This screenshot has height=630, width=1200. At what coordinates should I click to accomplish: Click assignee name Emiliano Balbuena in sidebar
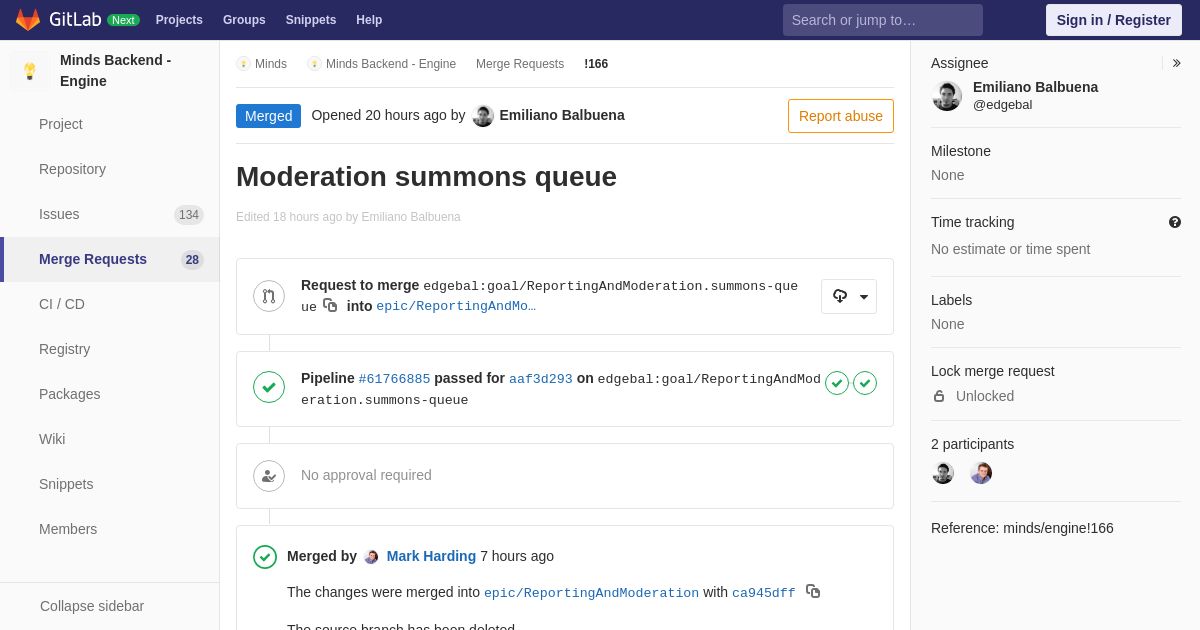click(1035, 87)
